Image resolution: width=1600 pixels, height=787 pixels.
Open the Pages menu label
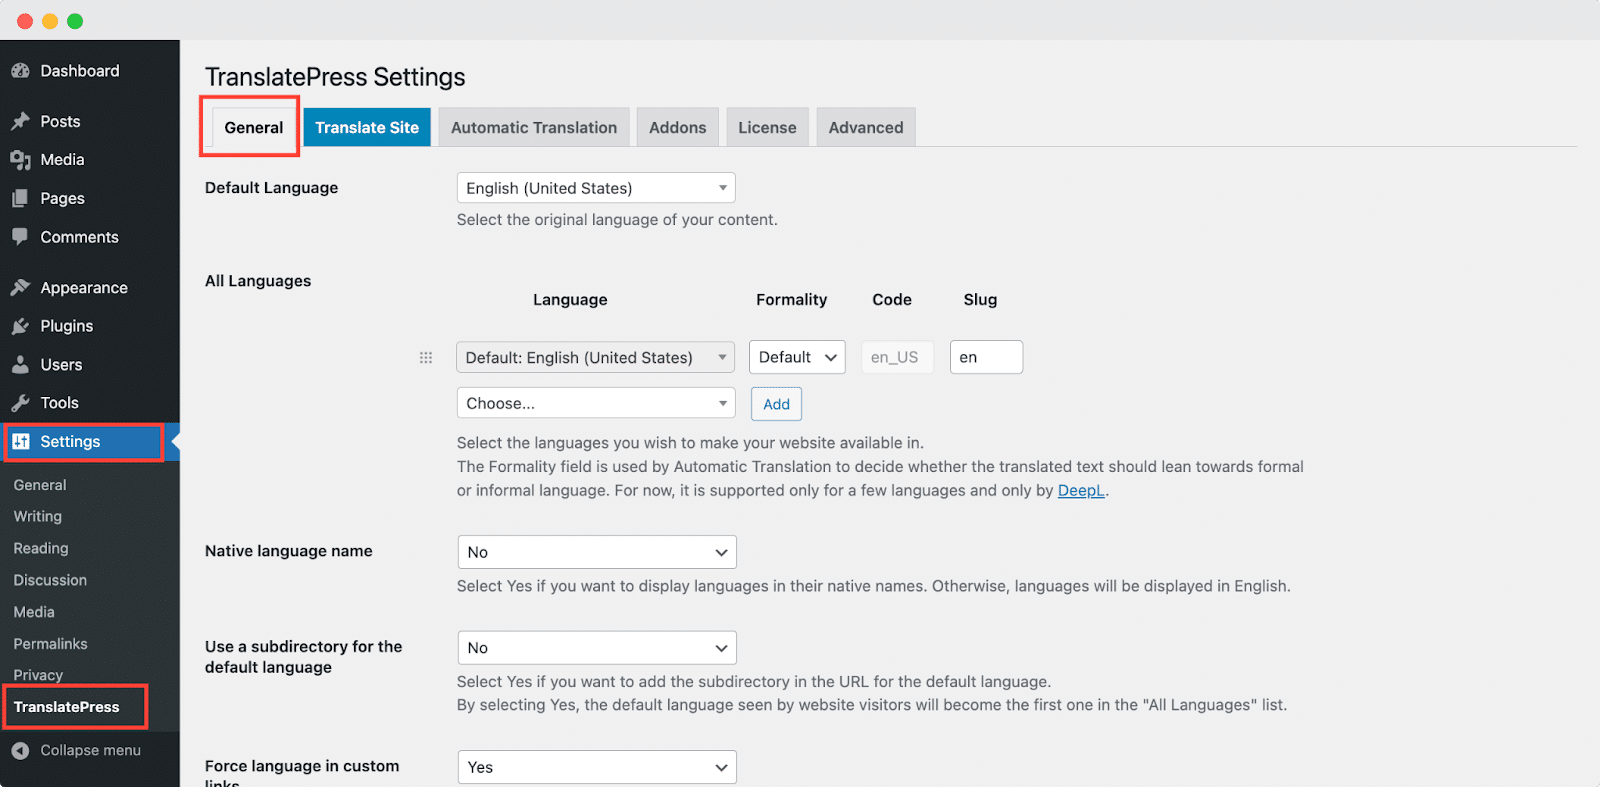pyautogui.click(x=62, y=198)
